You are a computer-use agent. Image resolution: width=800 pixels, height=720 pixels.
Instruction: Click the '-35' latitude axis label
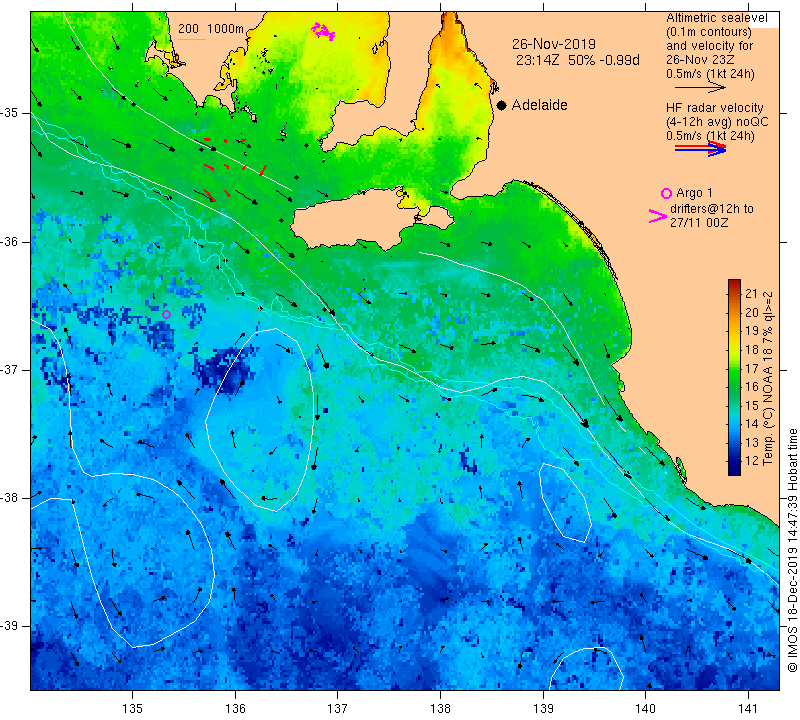pos(9,113)
